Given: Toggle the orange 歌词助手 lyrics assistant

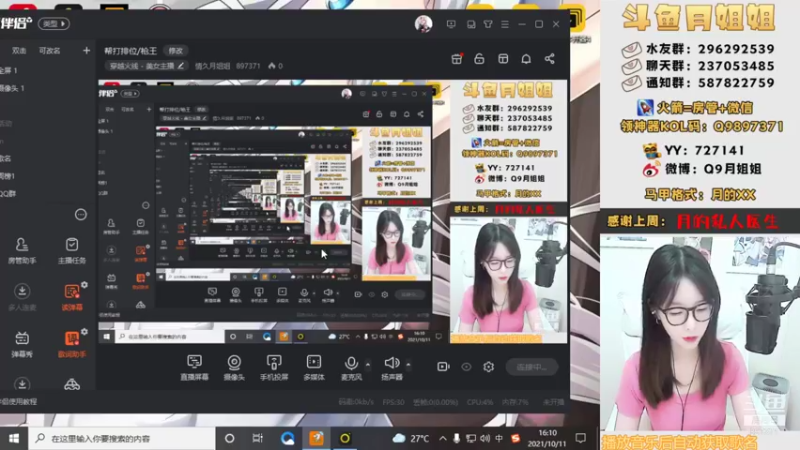Looking at the screenshot, I should coord(71,344).
